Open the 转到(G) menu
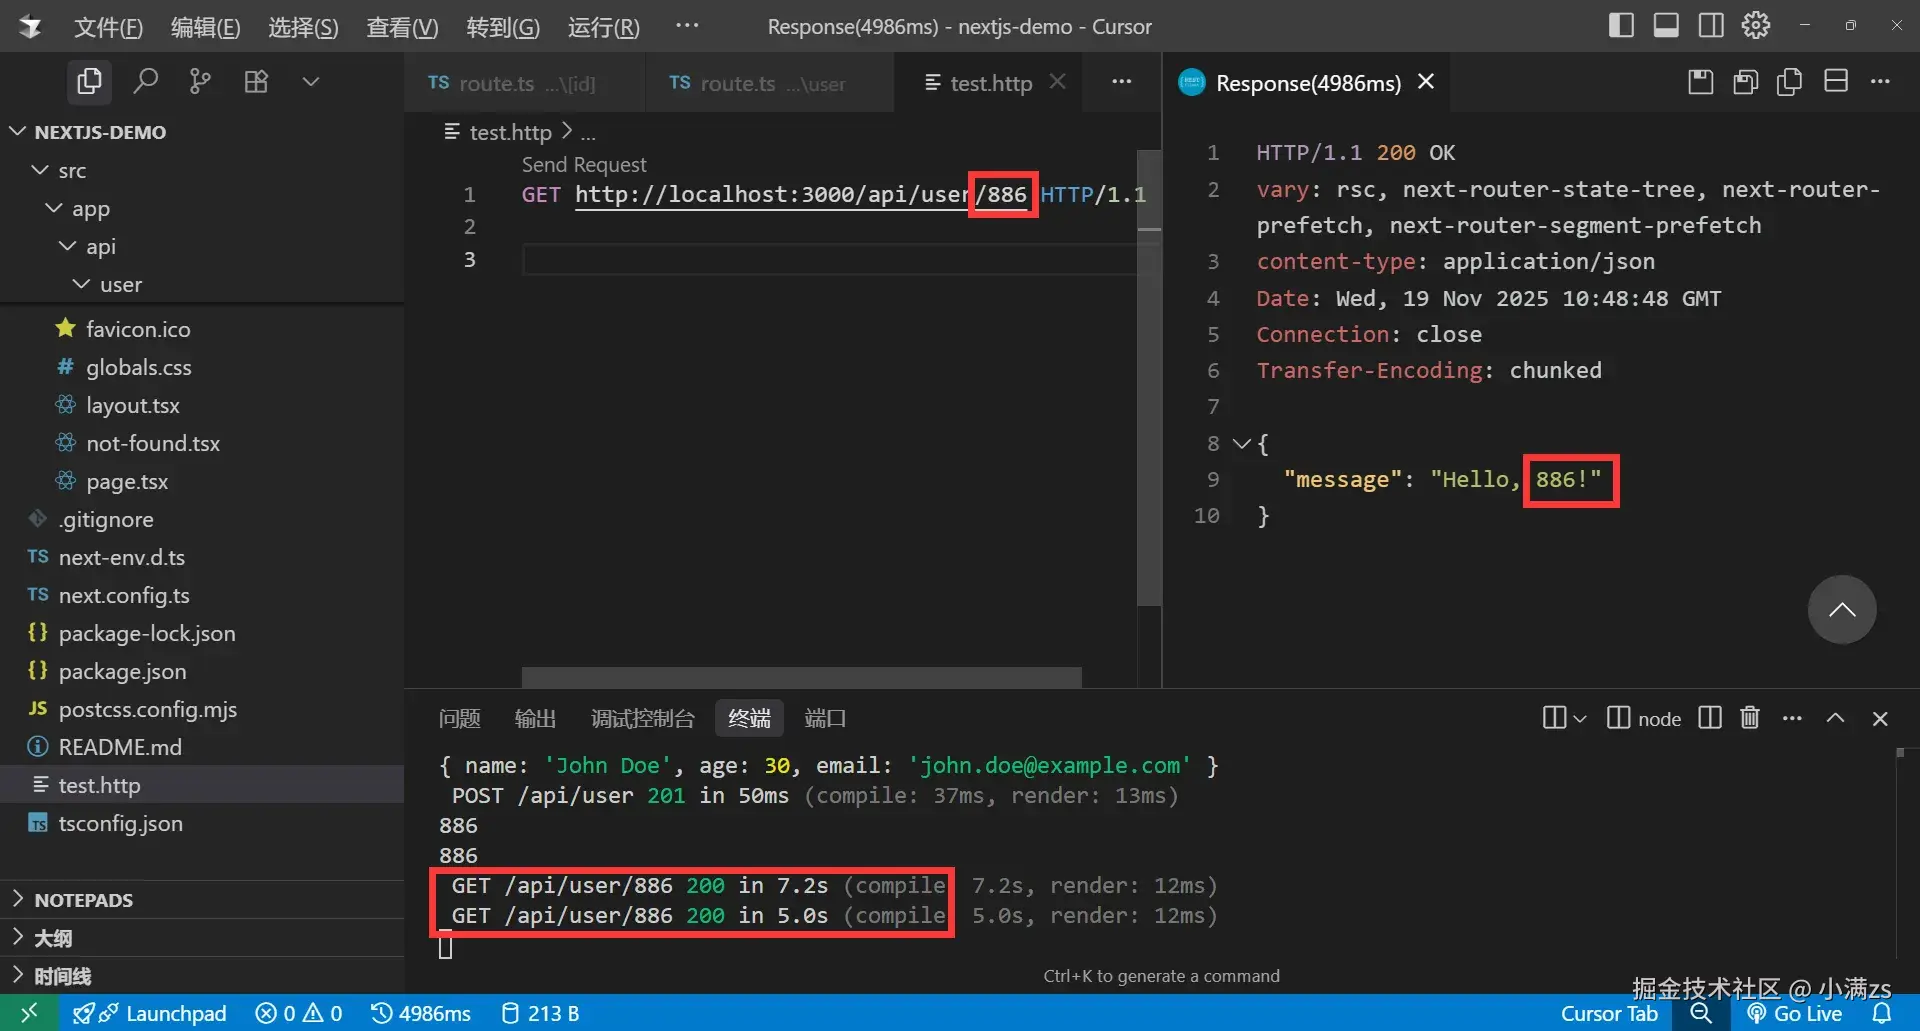 coord(503,27)
